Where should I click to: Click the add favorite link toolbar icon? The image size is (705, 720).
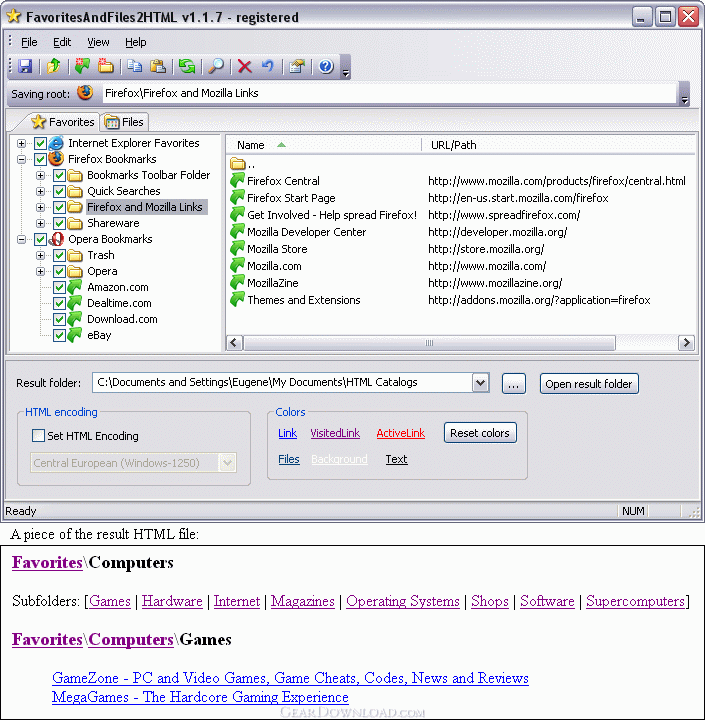(x=82, y=66)
